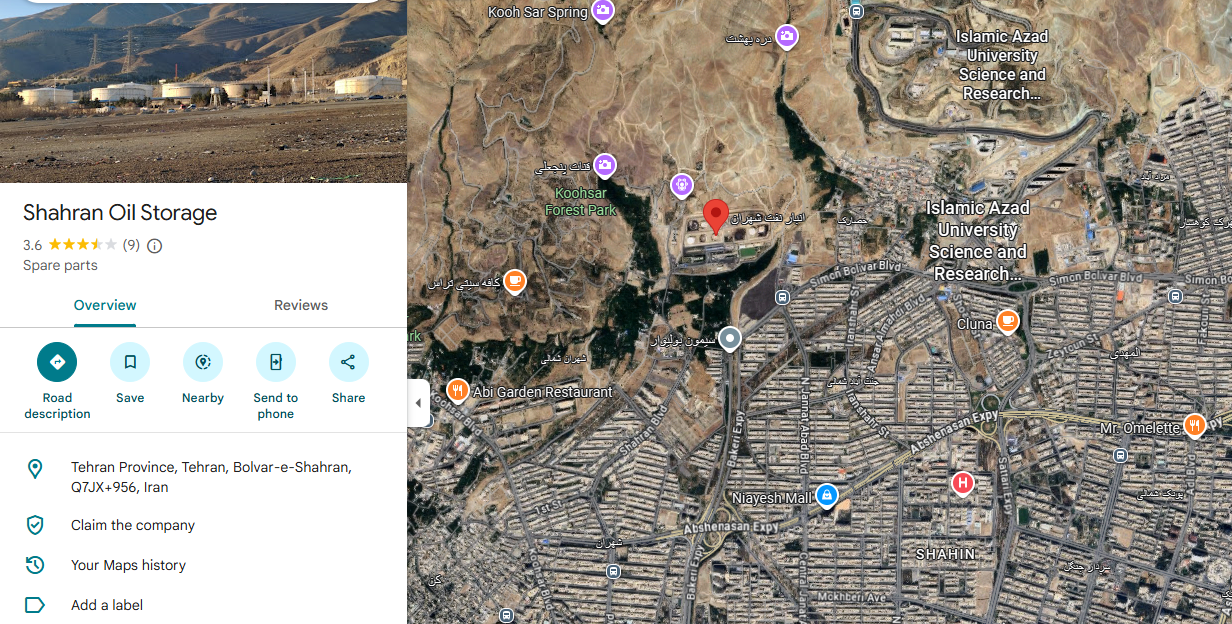
Task: Click the Mr. Omelette text label
Action: point(1140,428)
